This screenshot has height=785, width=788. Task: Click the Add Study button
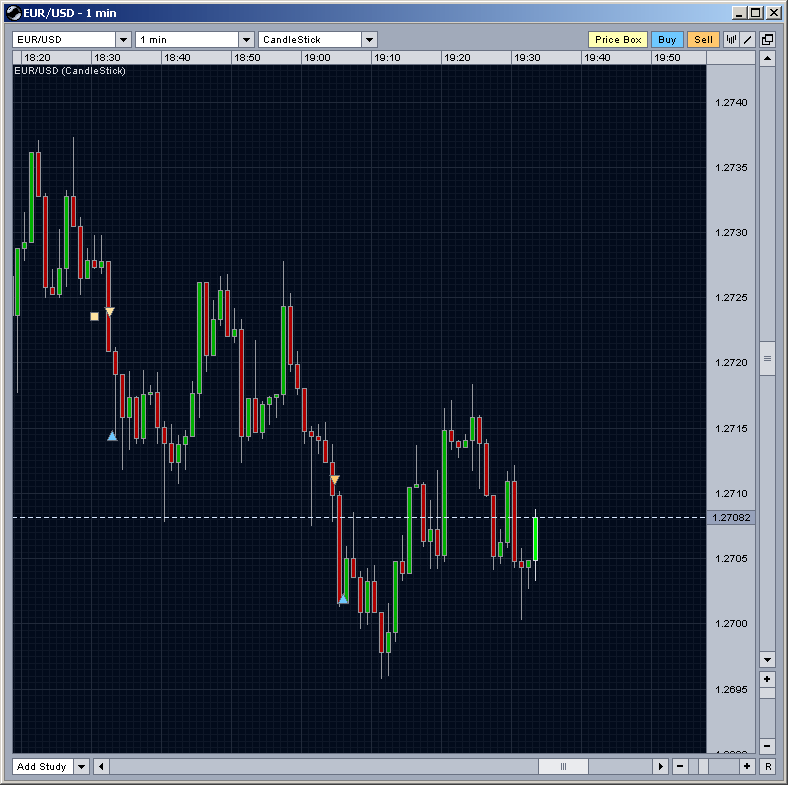point(42,766)
